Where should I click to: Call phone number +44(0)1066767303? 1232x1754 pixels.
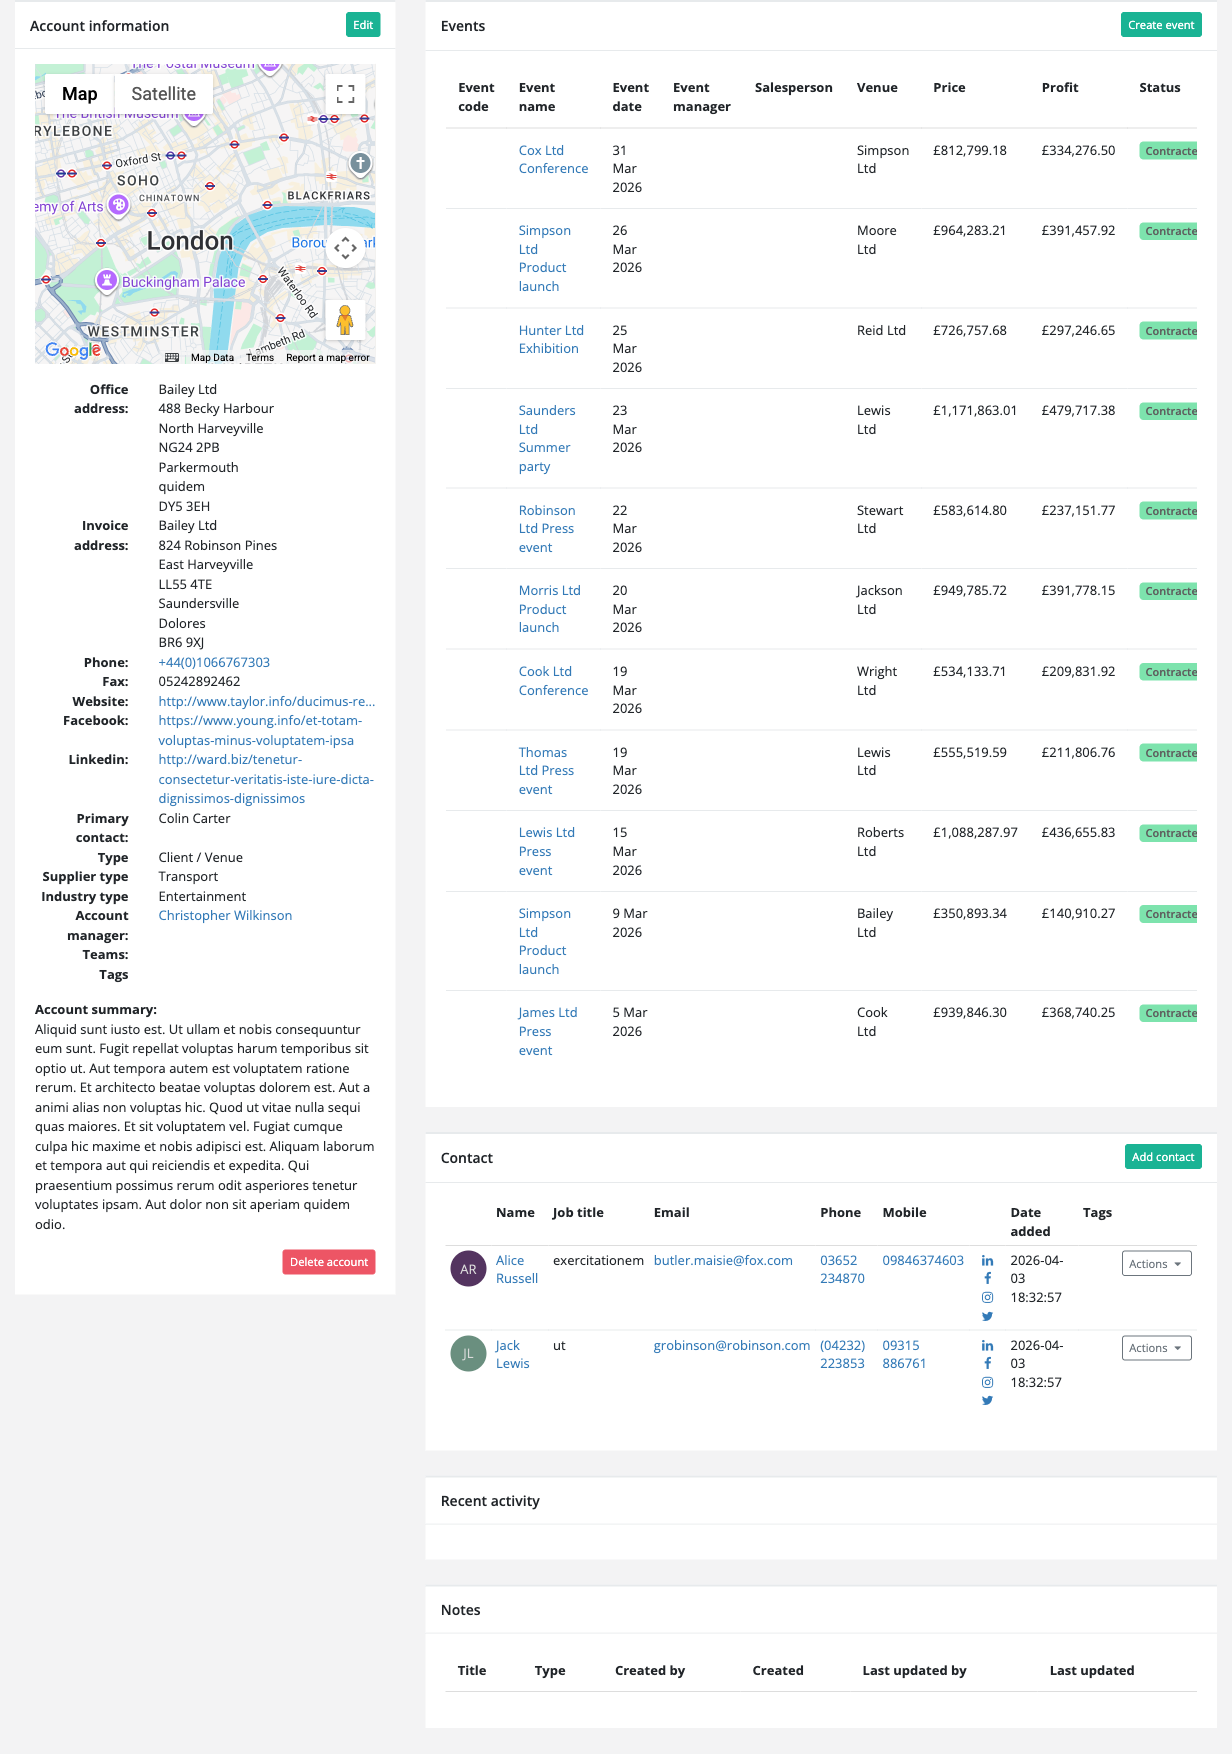pos(214,662)
